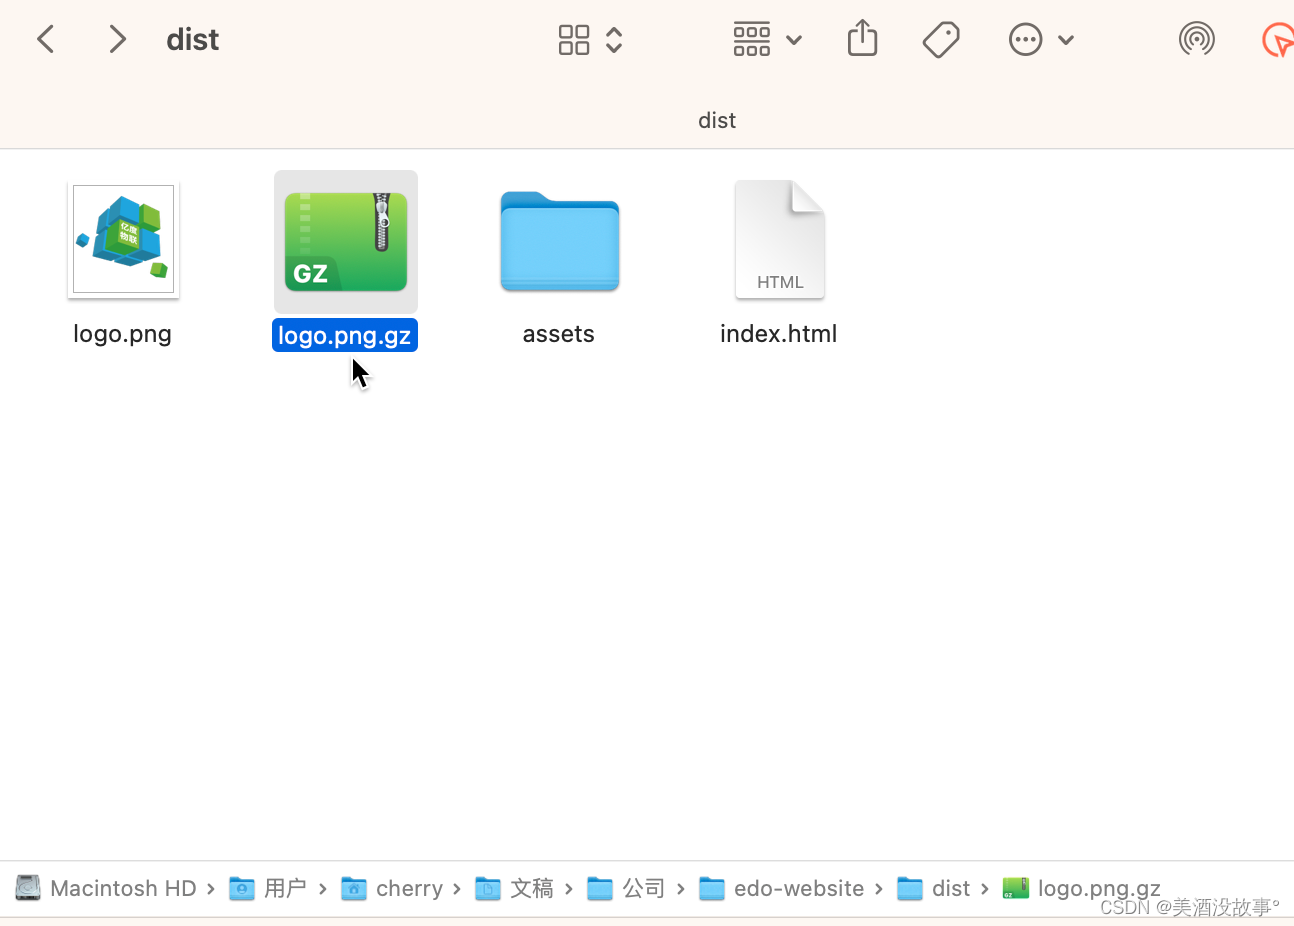1294x926 pixels.
Task: Click the Share toolbar button
Action: pyautogui.click(x=862, y=39)
